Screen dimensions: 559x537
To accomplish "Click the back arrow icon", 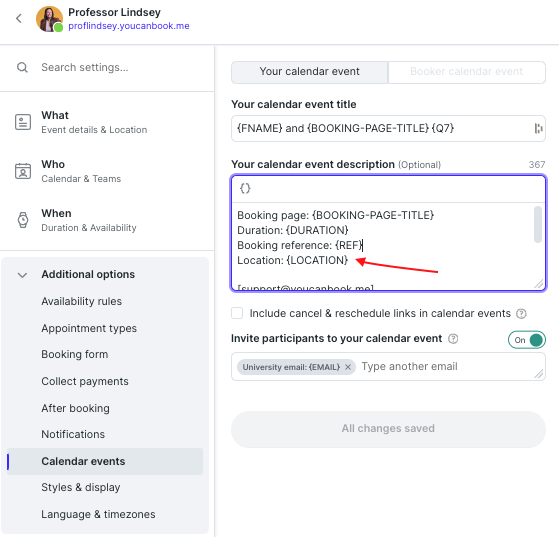I will (x=19, y=19).
